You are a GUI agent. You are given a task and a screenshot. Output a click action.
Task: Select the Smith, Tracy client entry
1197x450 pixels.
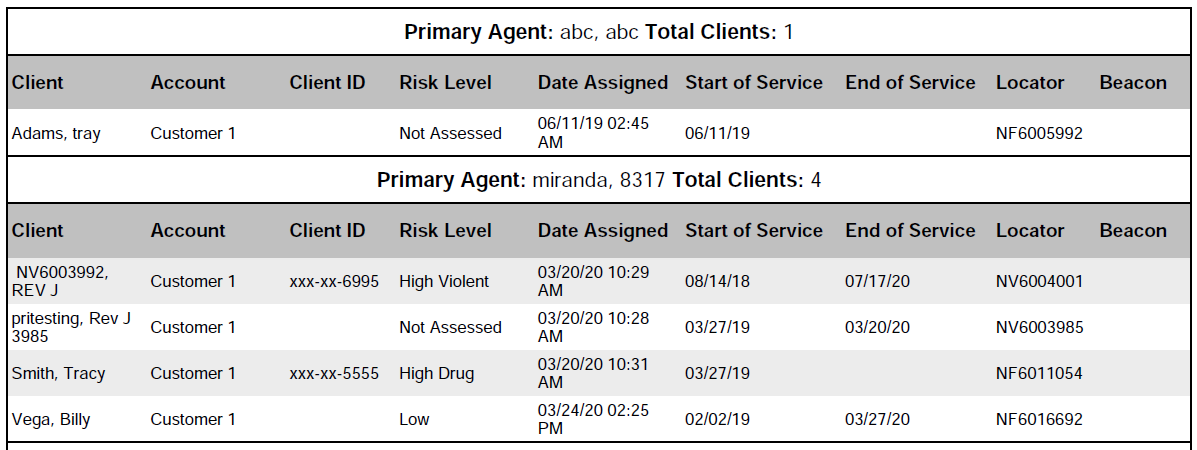pos(58,374)
